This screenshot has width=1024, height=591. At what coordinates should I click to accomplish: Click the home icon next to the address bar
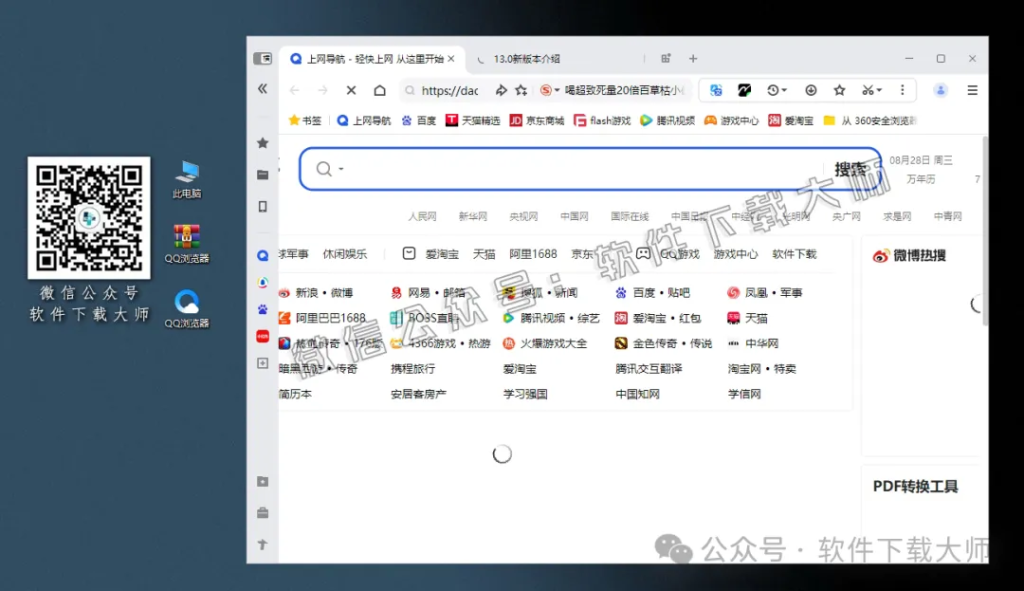click(378, 90)
